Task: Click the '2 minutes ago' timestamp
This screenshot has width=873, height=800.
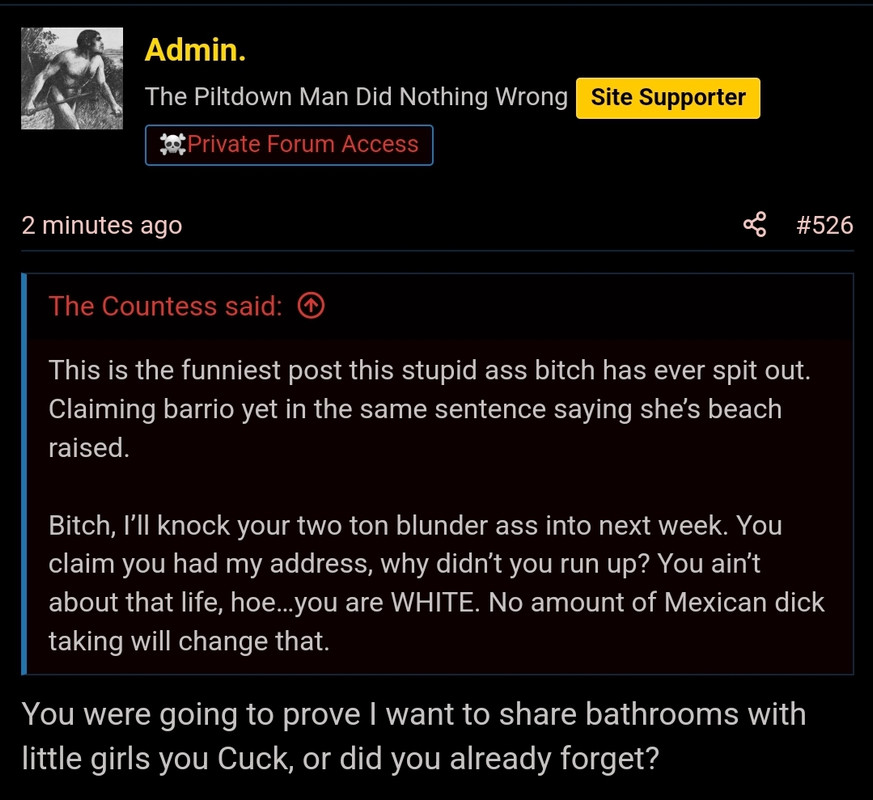Action: pos(102,225)
